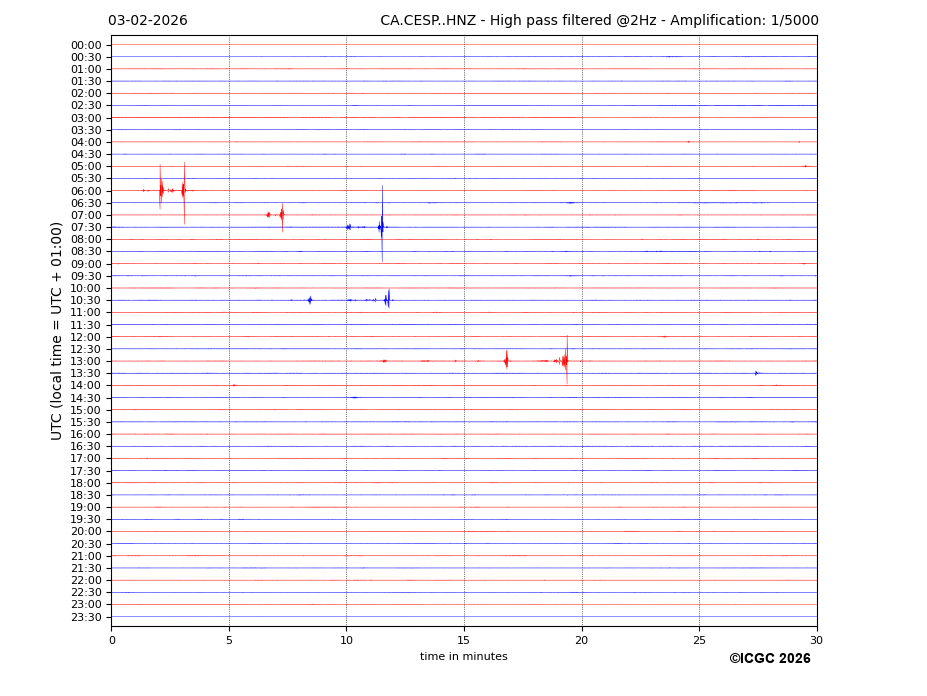Click the 00:00 time label on the y-axis
Viewport: 927px width, 696px height.
pyautogui.click(x=86, y=45)
